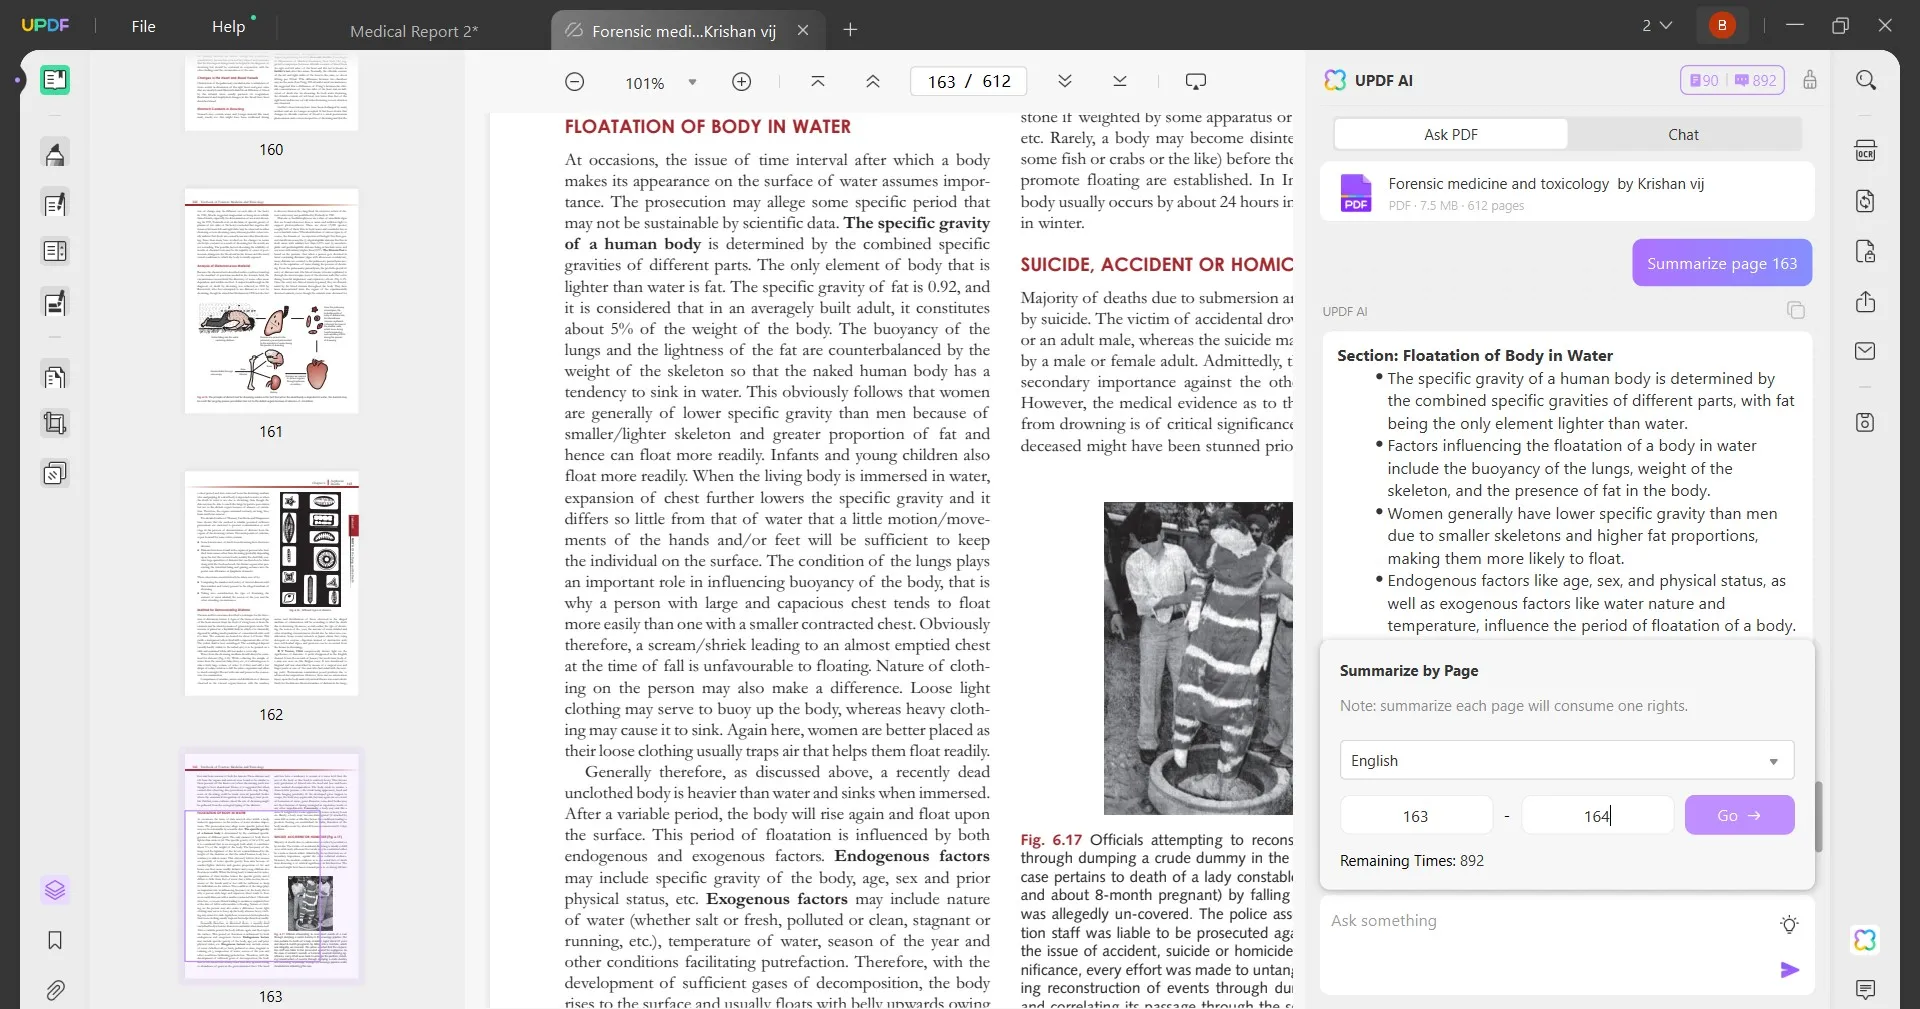Share this file with others
1920x1009 pixels.
(x=1866, y=302)
